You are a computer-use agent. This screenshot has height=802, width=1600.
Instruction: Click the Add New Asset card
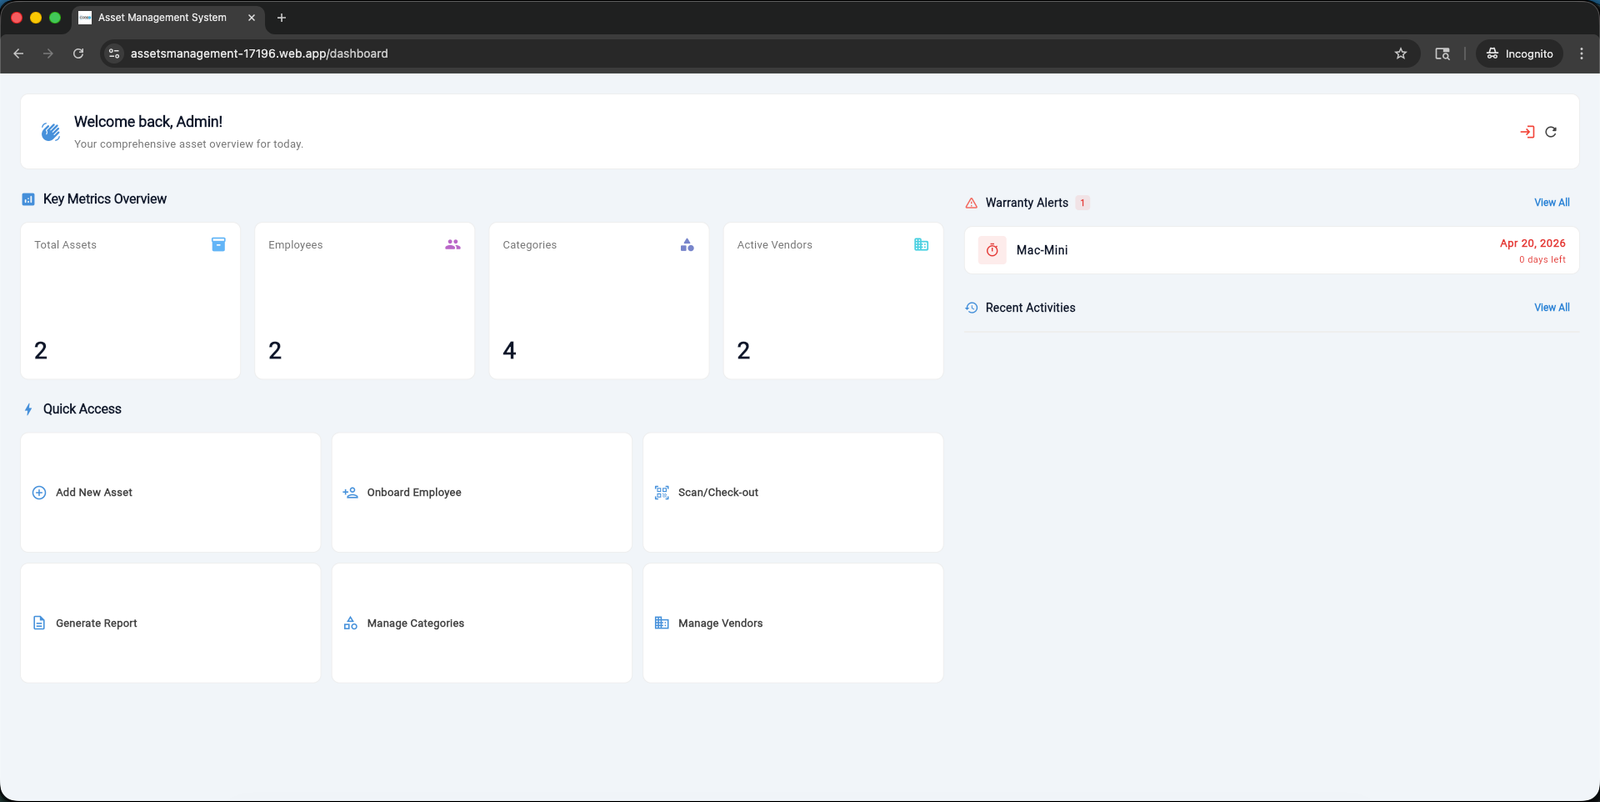click(171, 492)
